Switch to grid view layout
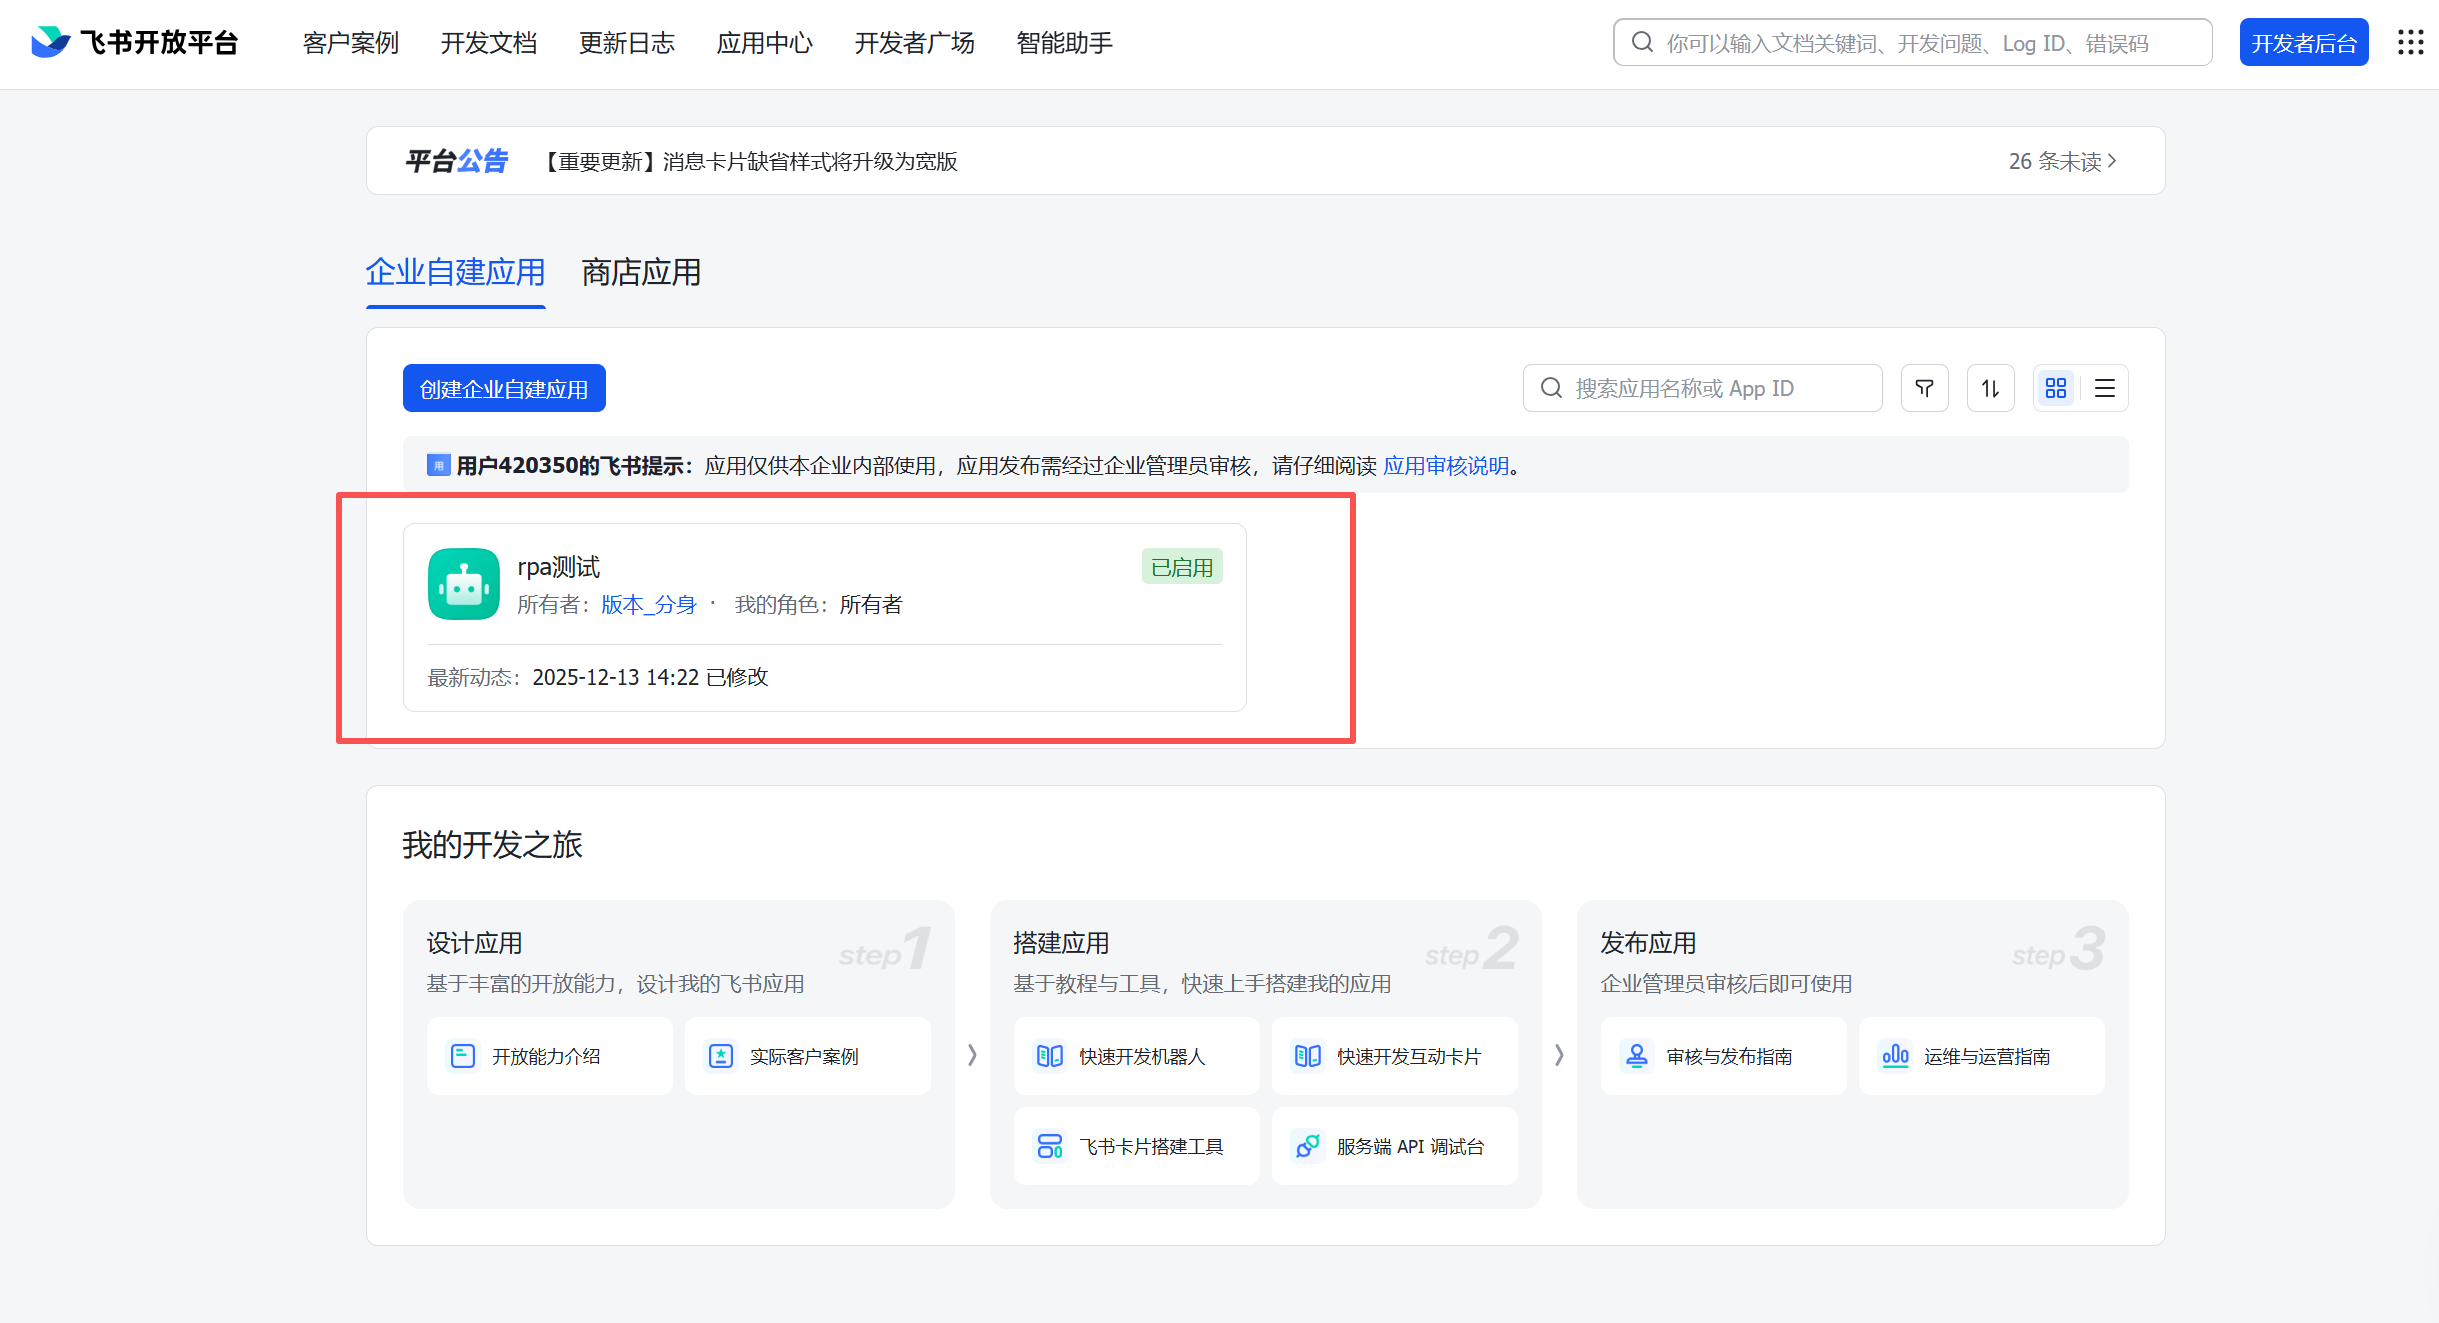Image resolution: width=2439 pixels, height=1323 pixels. coord(2056,388)
